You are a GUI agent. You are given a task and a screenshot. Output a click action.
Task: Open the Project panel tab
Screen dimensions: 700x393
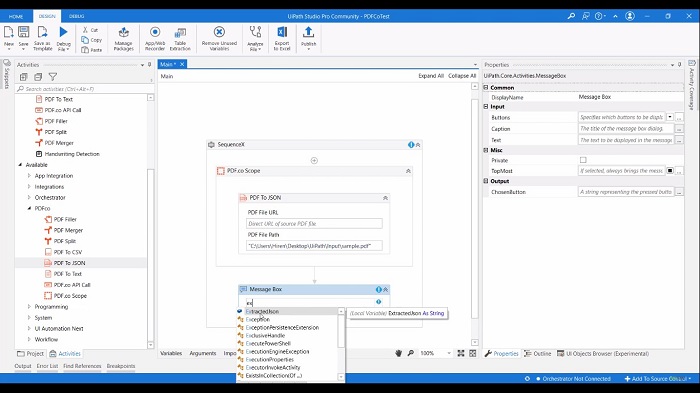(x=30, y=353)
